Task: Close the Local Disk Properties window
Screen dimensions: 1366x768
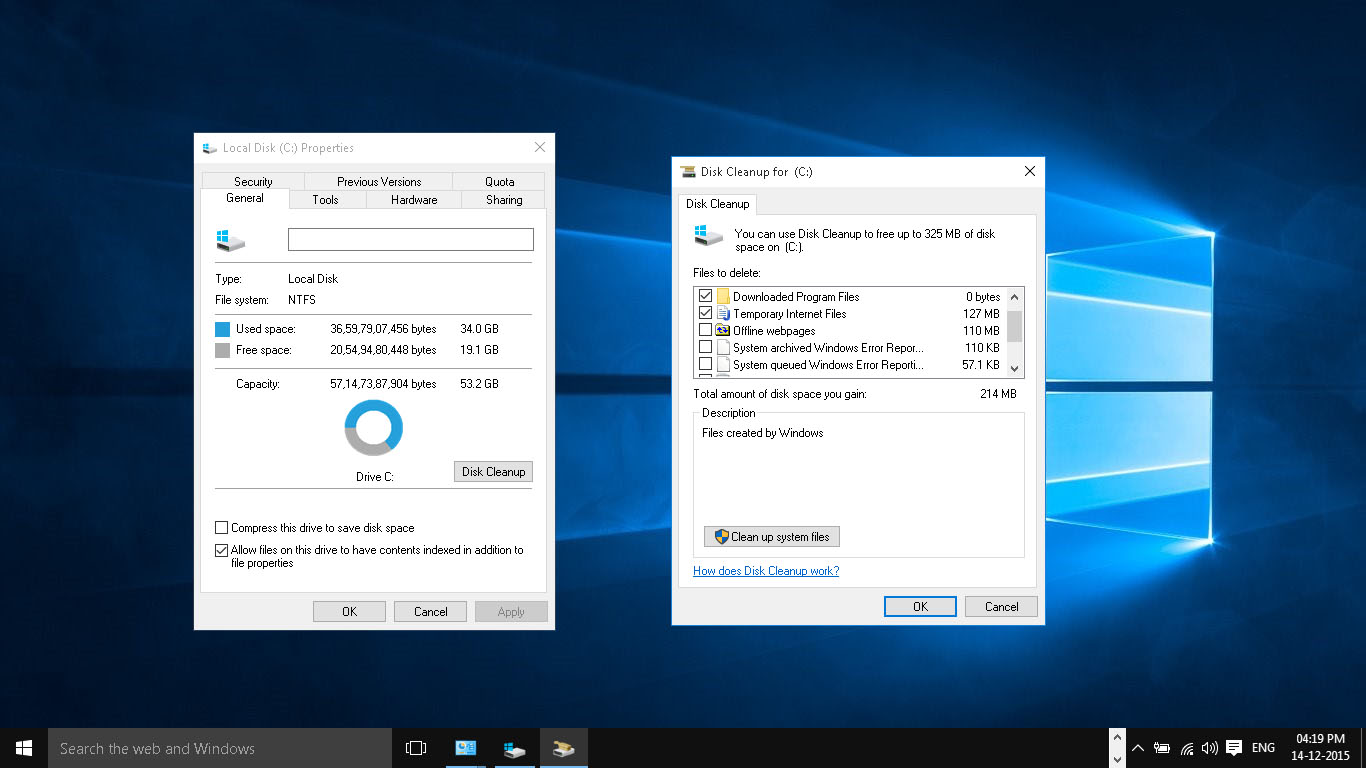Action: click(540, 148)
